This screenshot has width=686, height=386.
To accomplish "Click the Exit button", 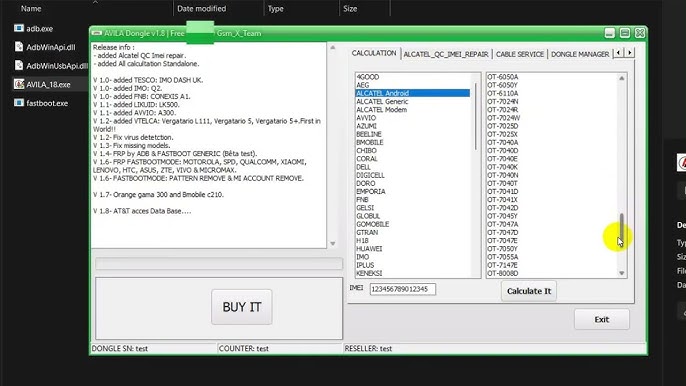I will [x=602, y=319].
